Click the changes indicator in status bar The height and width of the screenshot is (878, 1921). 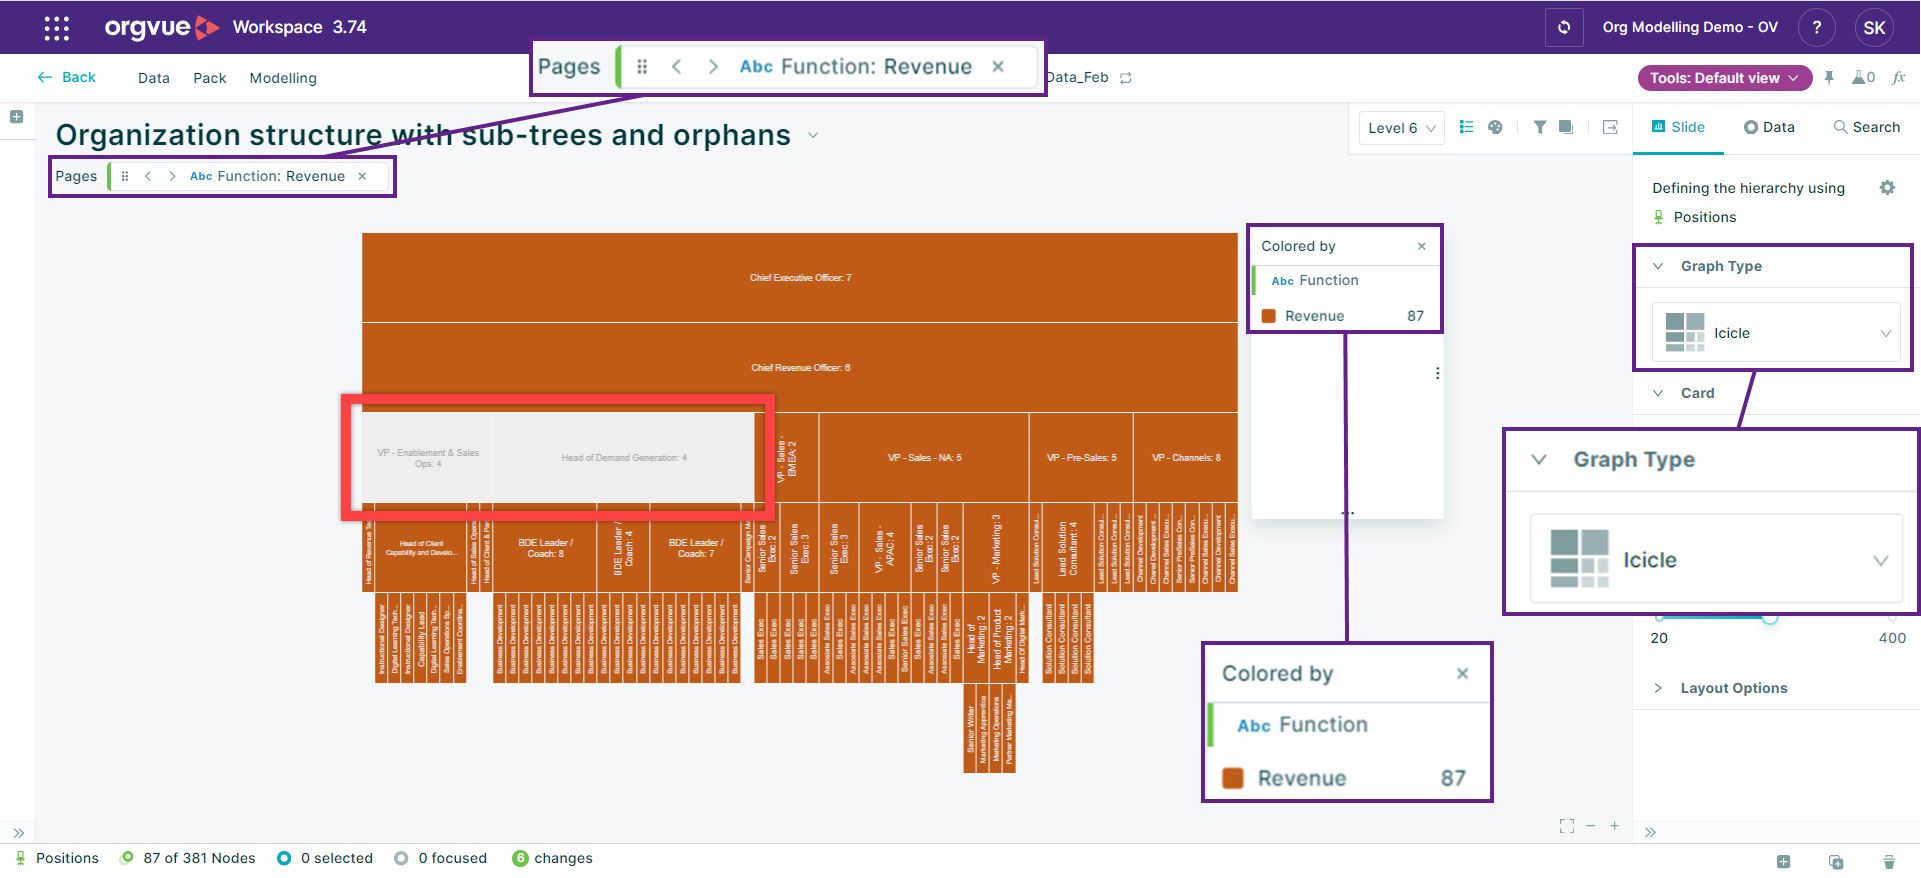click(552, 858)
